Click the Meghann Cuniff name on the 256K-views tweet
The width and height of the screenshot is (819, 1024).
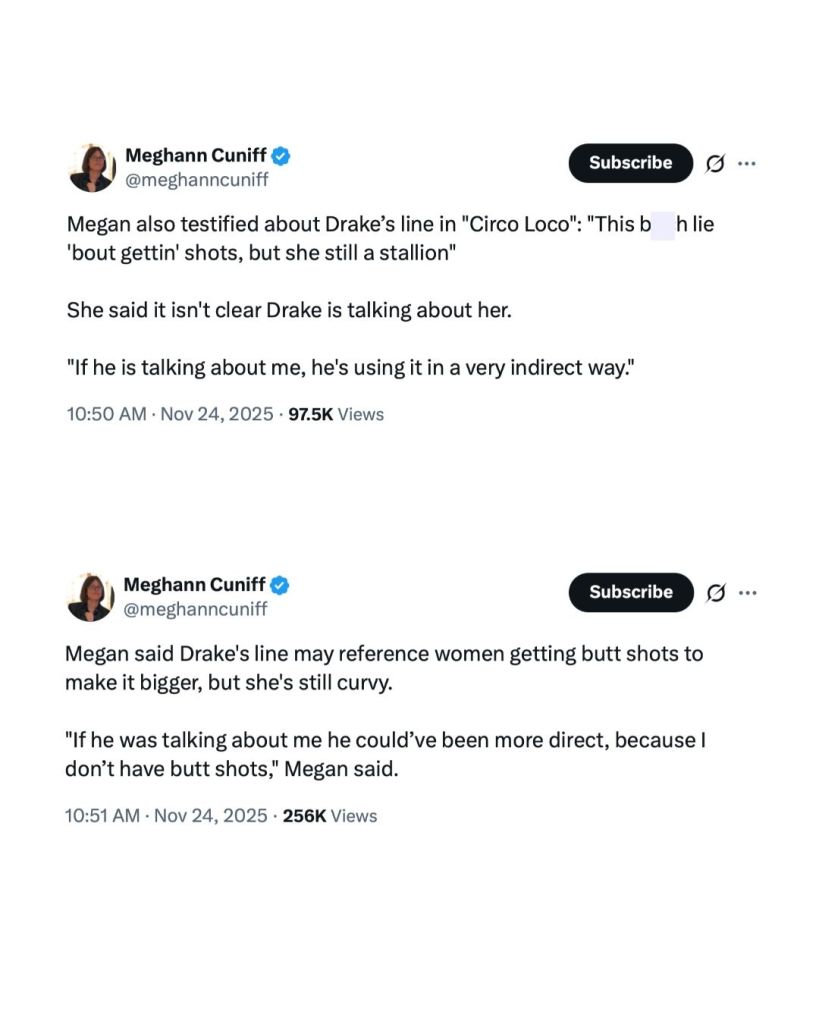click(x=196, y=584)
